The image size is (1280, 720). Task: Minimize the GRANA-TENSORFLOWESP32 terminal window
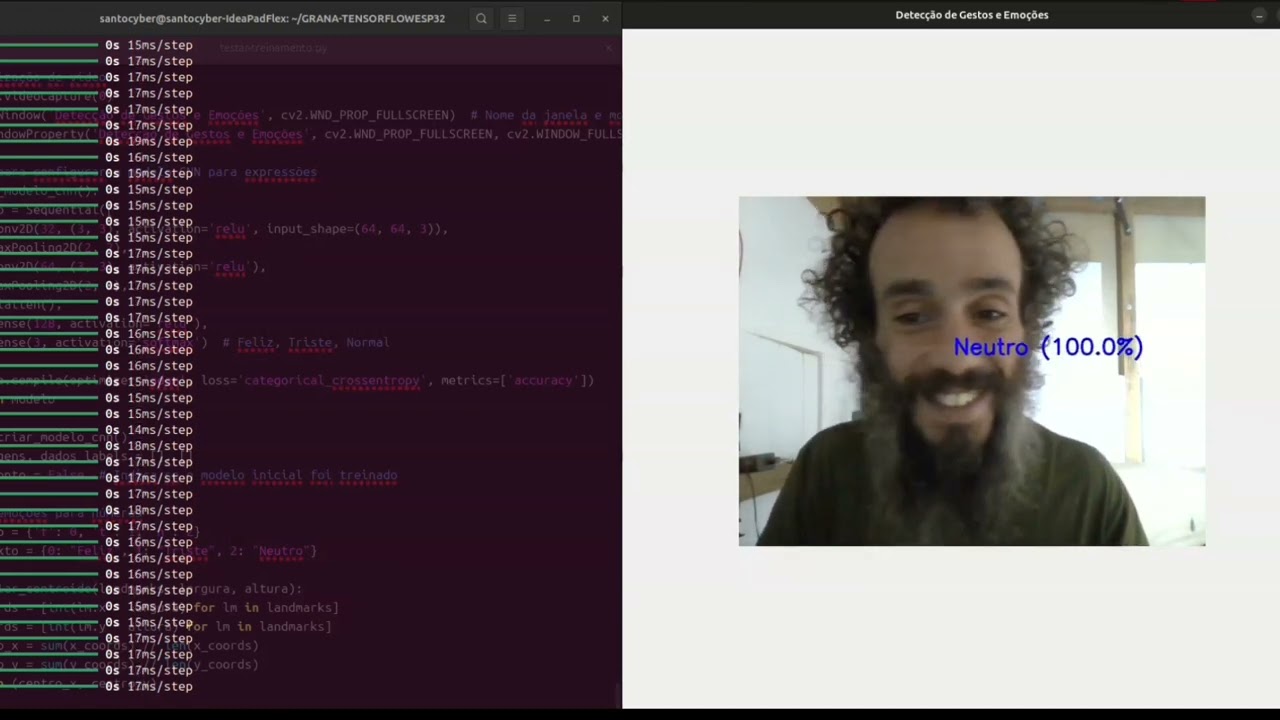point(547,18)
